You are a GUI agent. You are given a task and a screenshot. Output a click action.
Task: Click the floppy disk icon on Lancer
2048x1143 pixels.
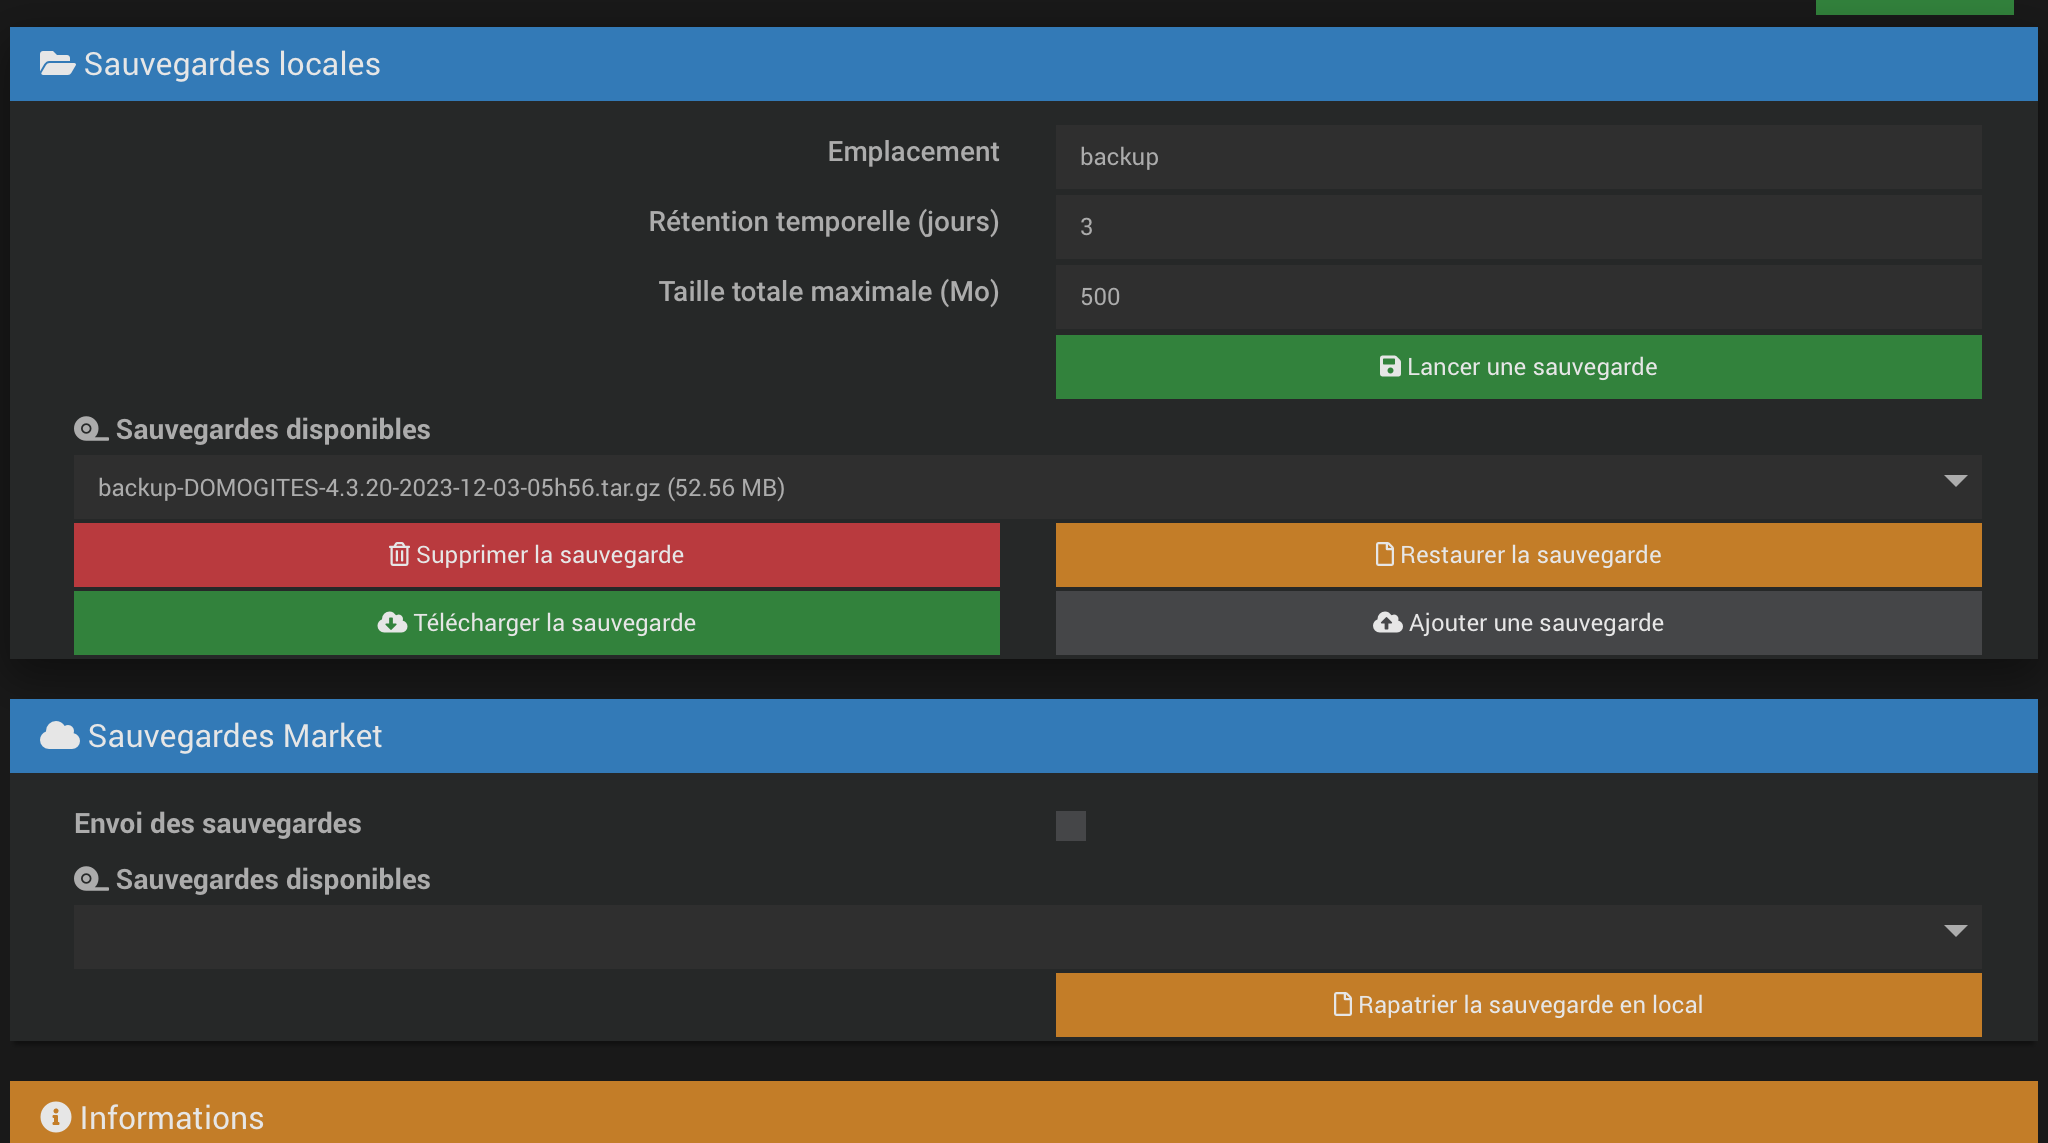click(1389, 367)
